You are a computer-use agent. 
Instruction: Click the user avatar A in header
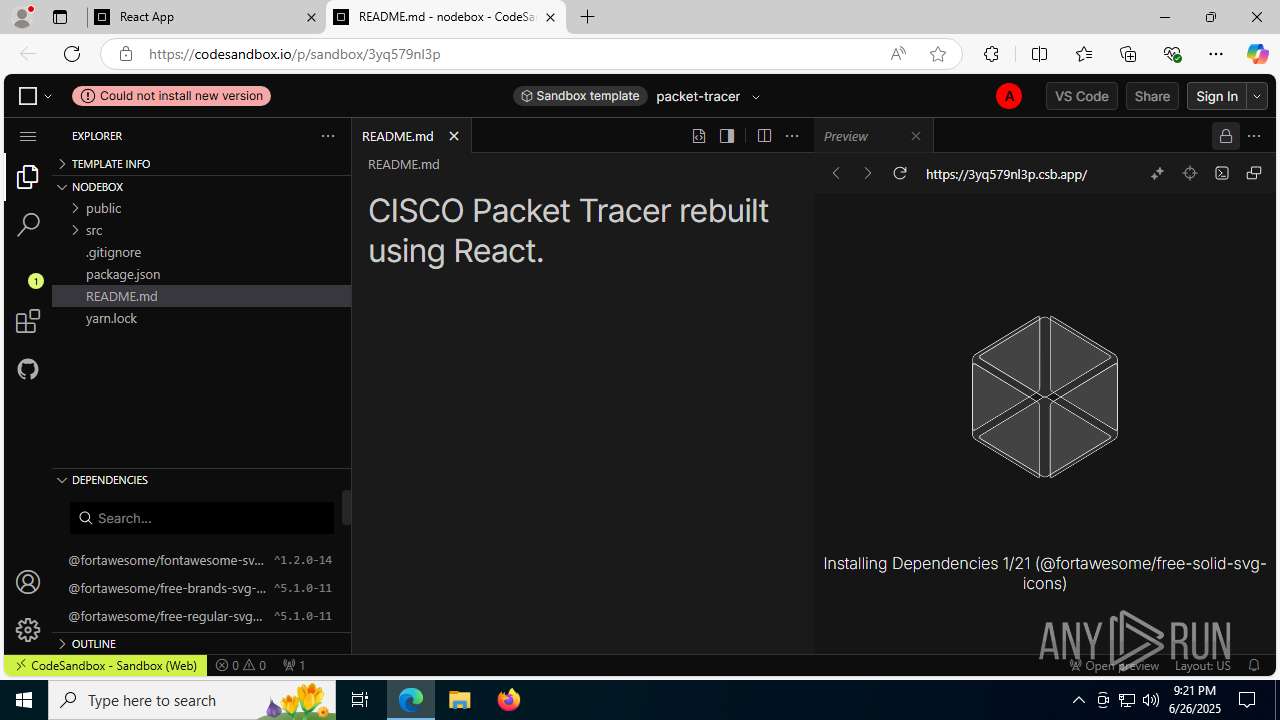tap(1009, 96)
